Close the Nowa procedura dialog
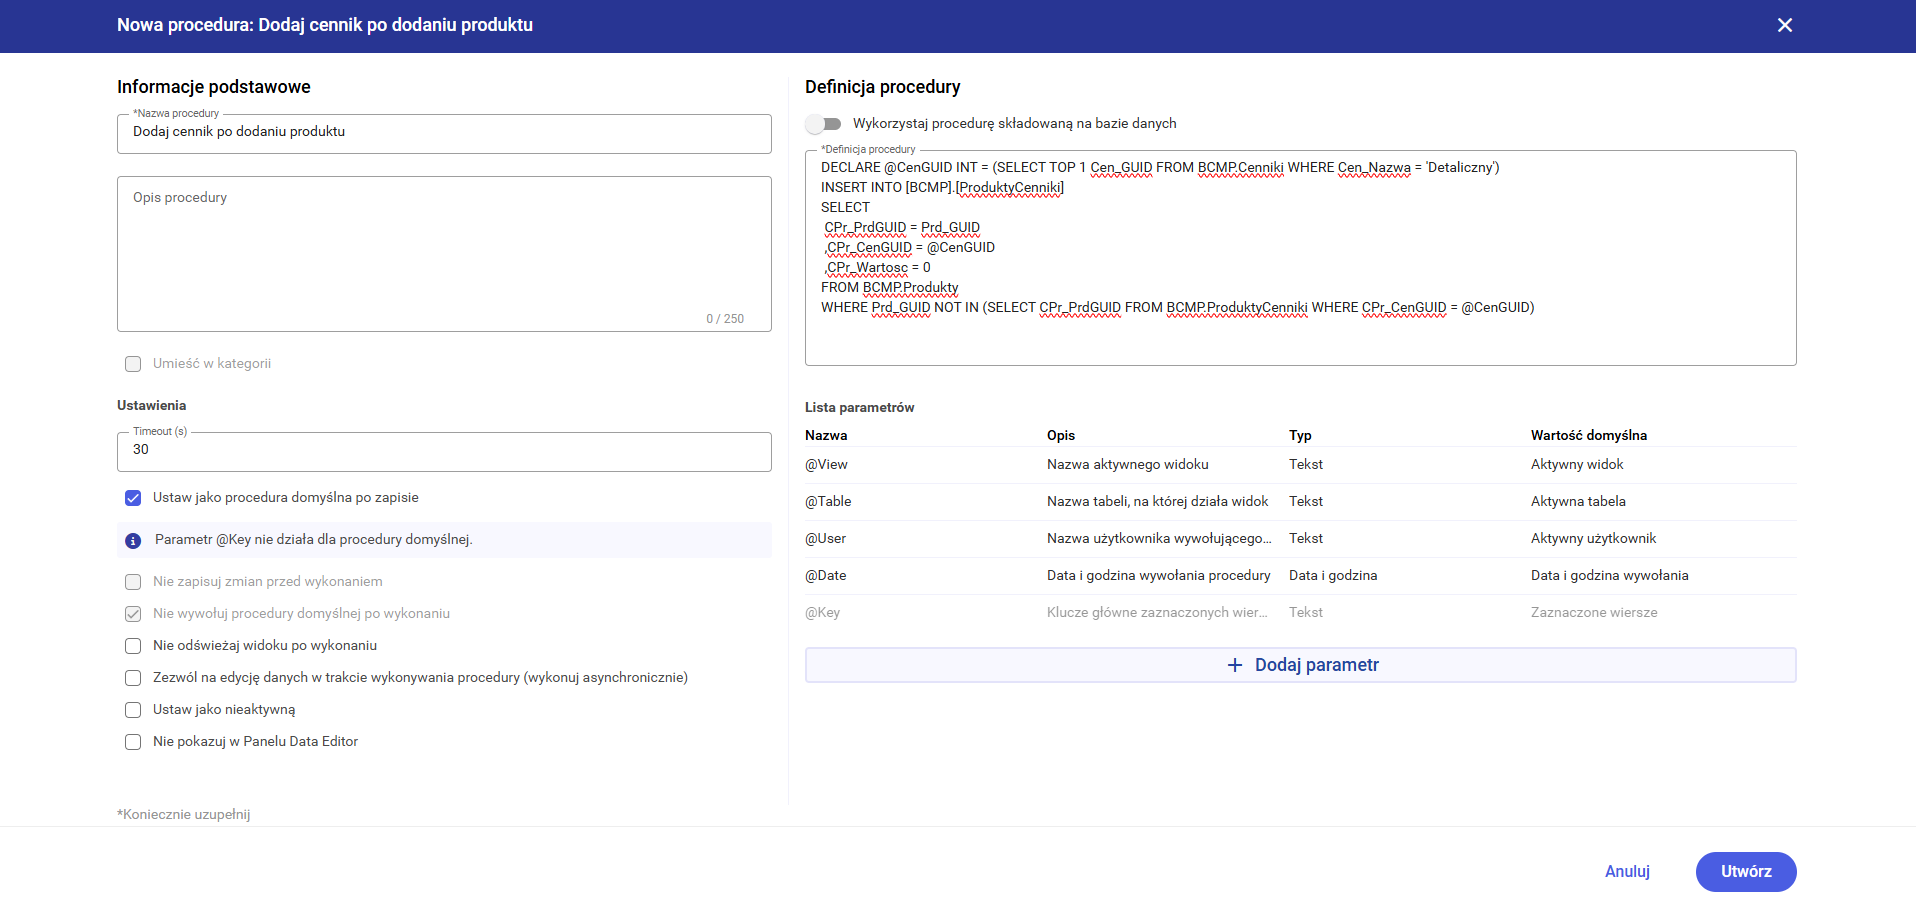 pyautogui.click(x=1784, y=25)
